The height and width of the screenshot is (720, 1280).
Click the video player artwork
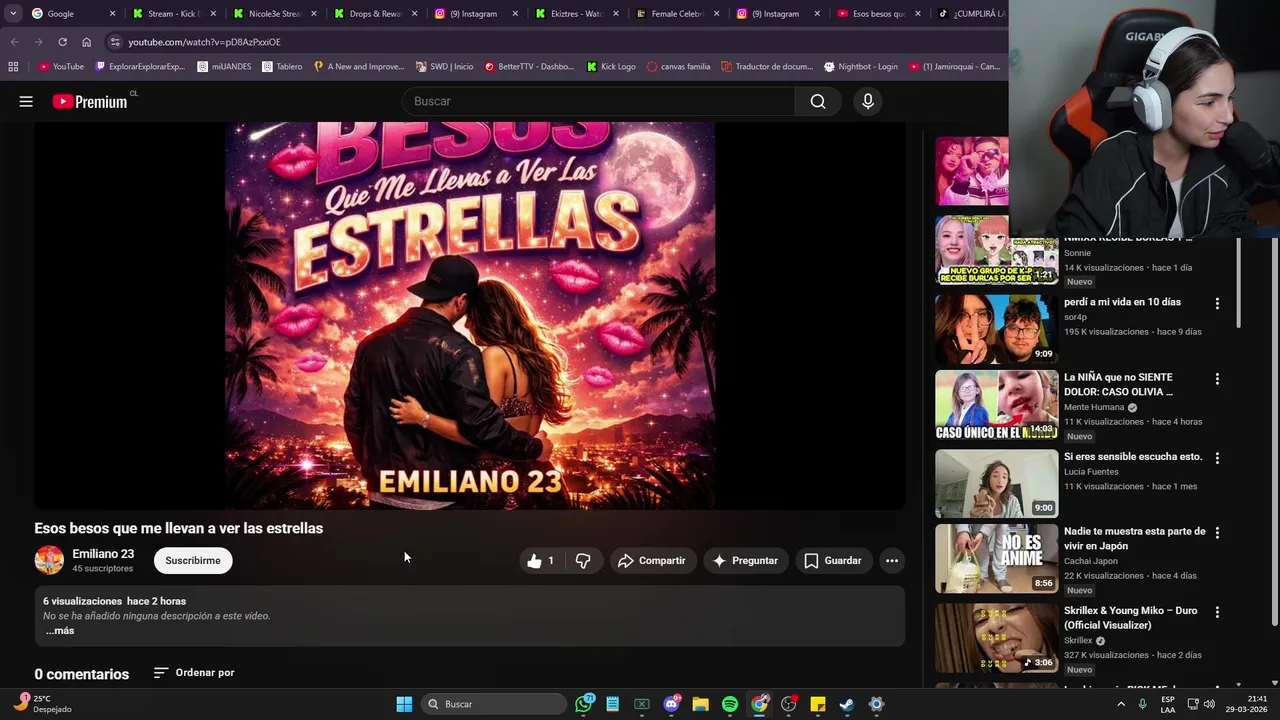click(470, 316)
